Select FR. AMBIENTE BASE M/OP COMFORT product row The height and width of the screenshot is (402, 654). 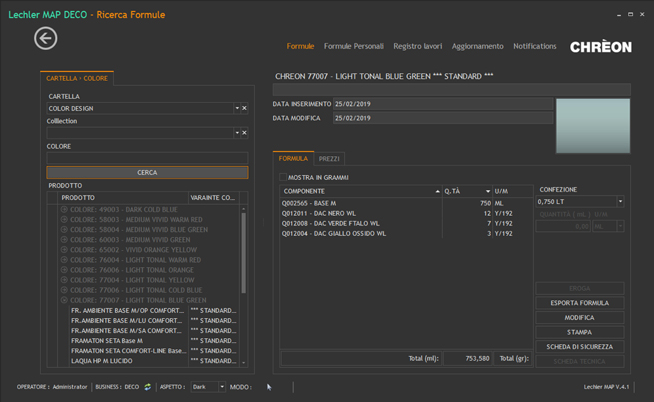[x=153, y=310]
